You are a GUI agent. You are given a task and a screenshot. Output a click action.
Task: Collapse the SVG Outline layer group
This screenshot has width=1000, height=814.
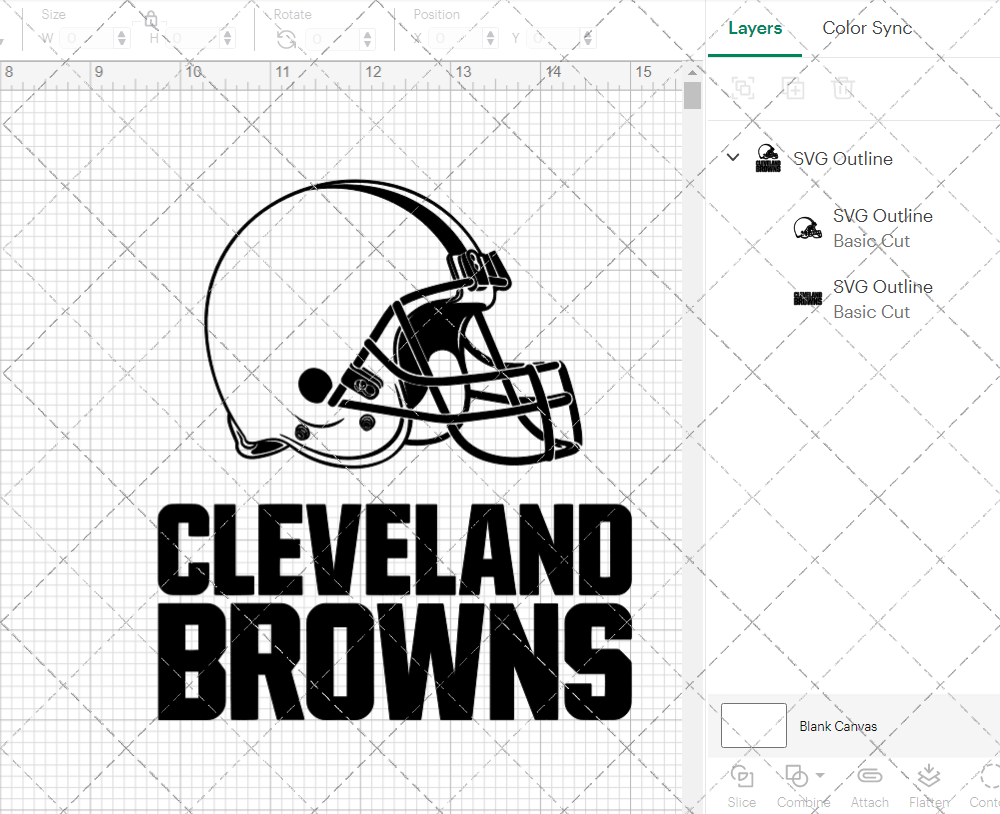click(x=733, y=157)
